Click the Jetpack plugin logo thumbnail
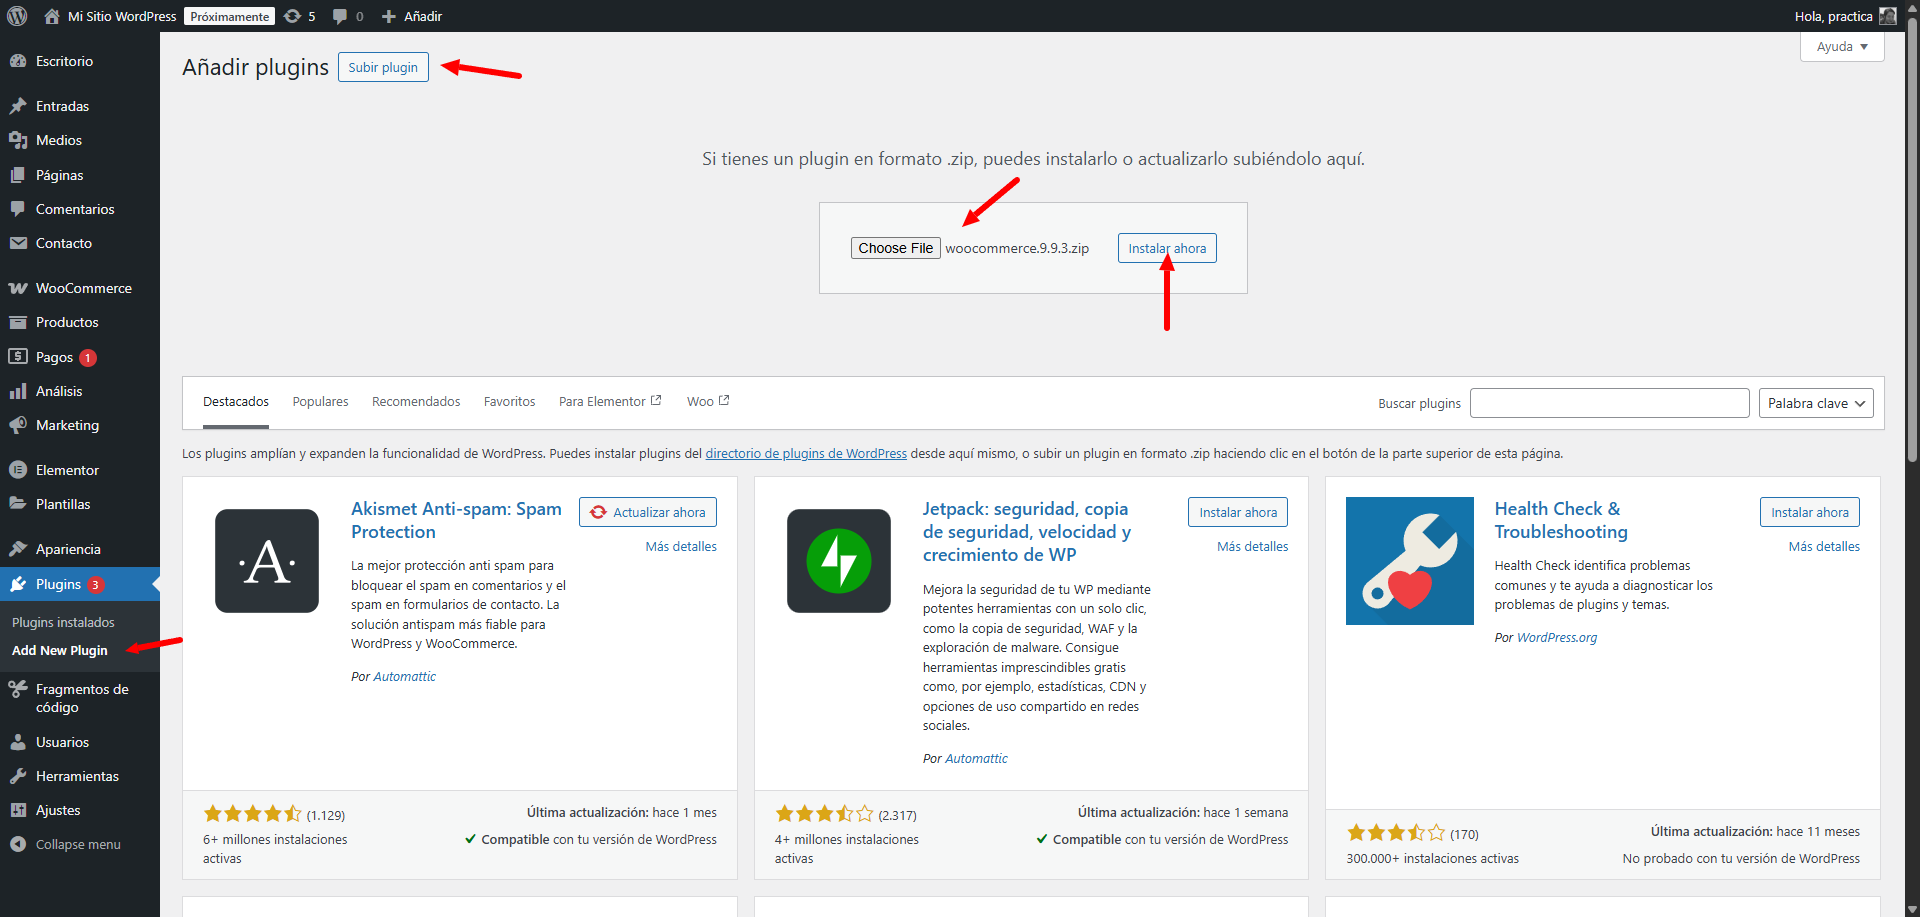Viewport: 1920px width, 917px height. [839, 561]
